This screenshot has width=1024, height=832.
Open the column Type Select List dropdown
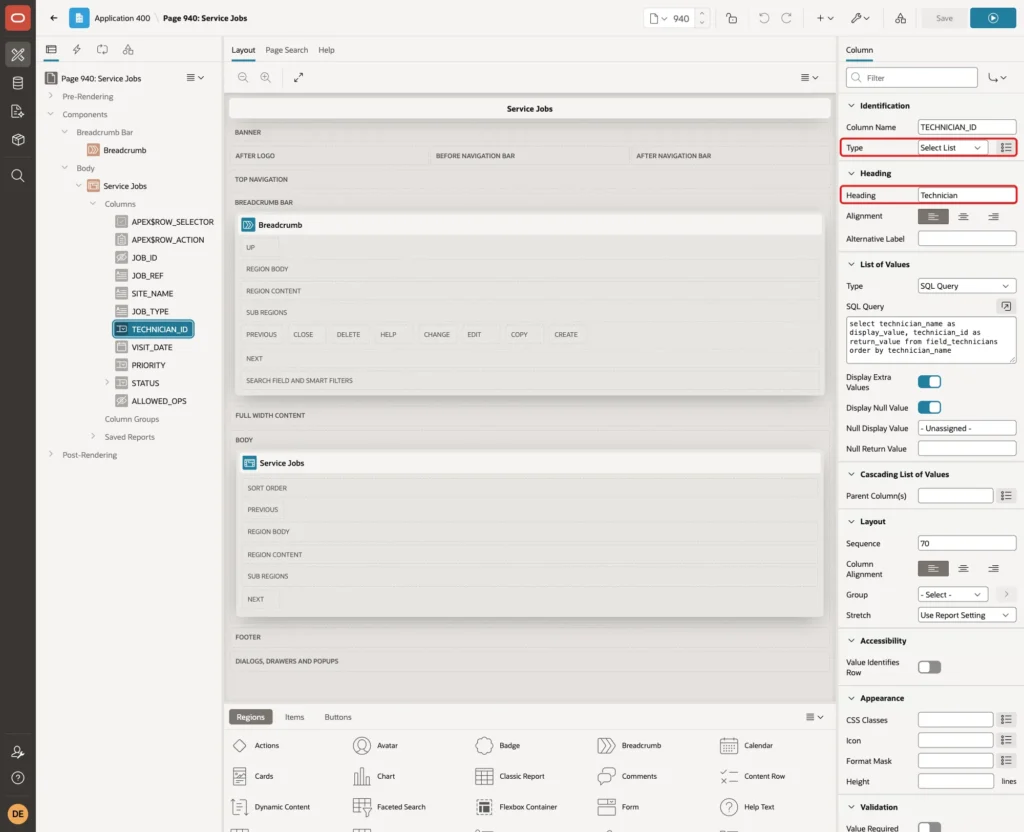click(x=952, y=148)
